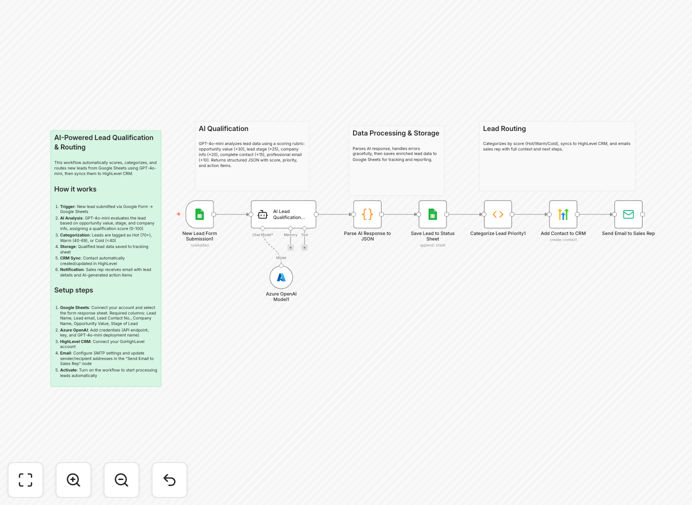Select the New Lead Form Submission Google Sheets node
The image size is (692, 505).
click(x=199, y=215)
